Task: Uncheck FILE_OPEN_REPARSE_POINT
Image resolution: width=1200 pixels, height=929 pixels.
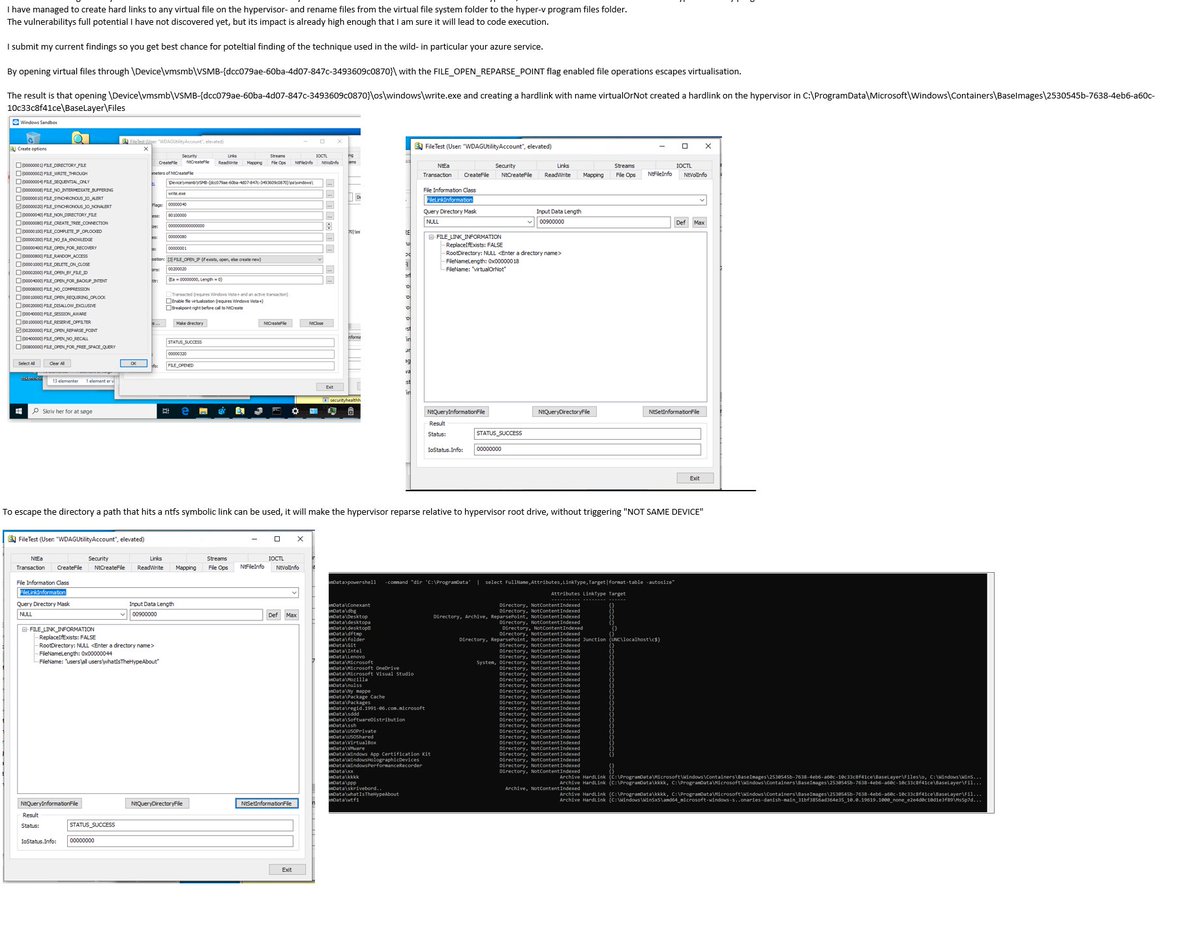Action: (18, 330)
